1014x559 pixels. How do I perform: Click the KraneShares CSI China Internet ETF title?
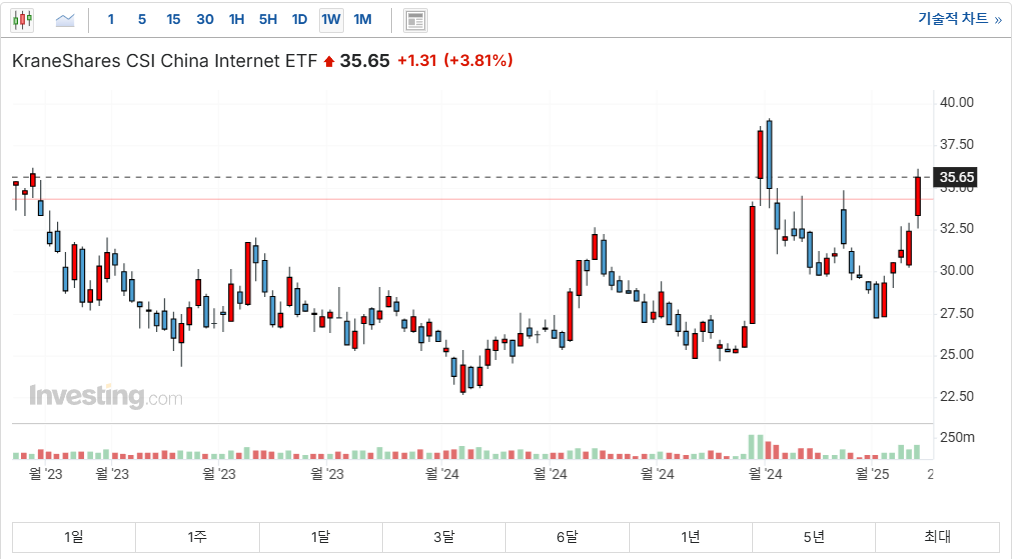click(164, 61)
